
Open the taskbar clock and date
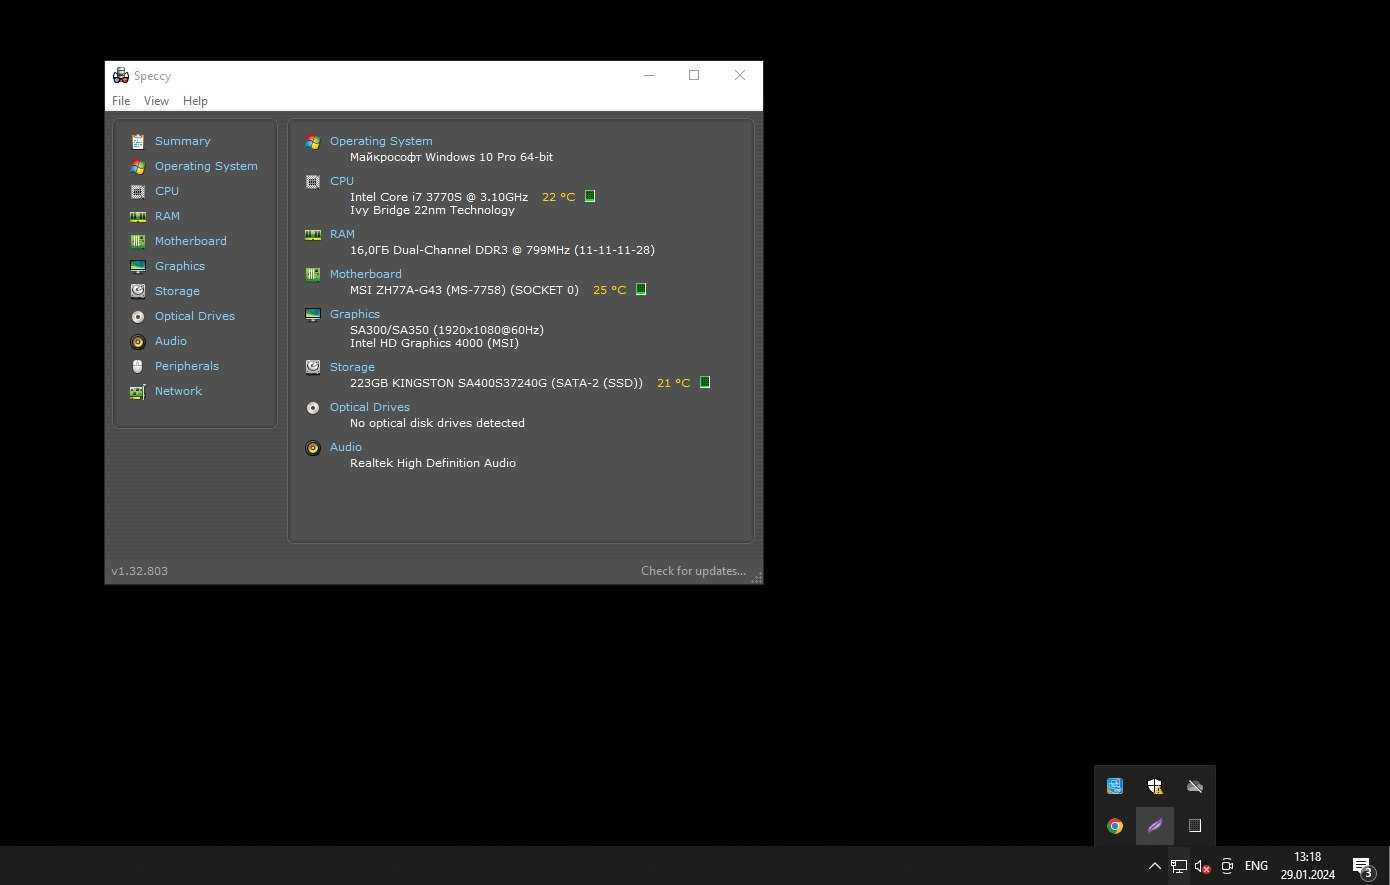[1307, 866]
